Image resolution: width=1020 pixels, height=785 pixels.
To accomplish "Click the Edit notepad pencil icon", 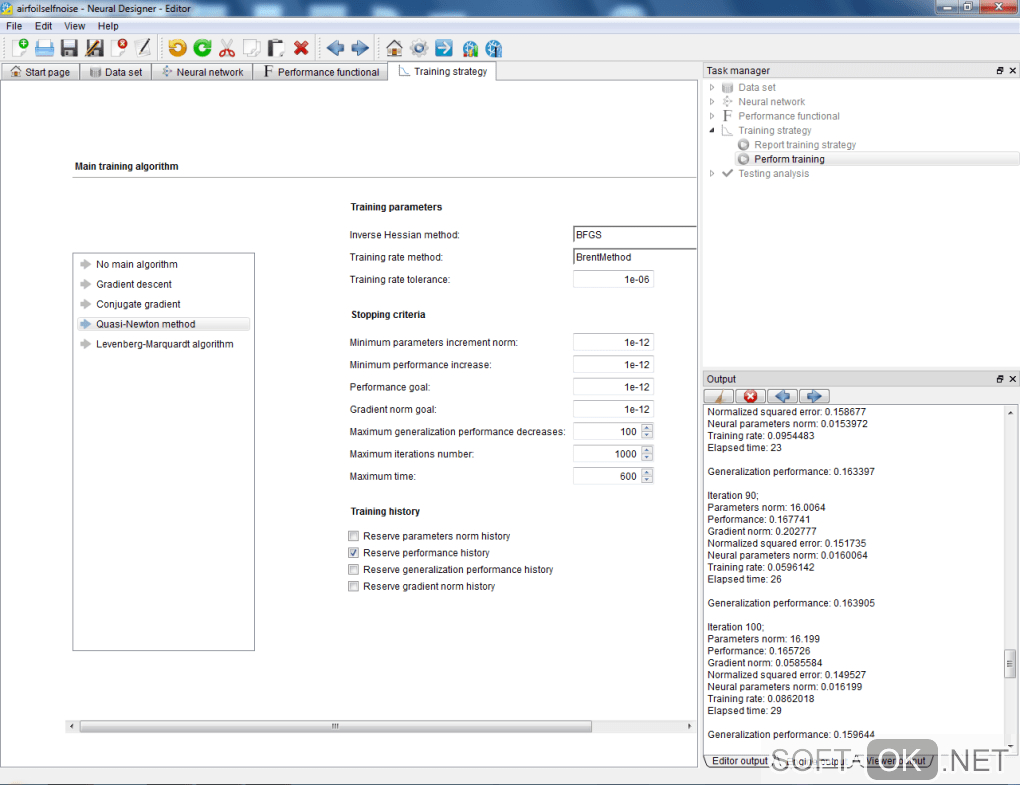I will [143, 47].
